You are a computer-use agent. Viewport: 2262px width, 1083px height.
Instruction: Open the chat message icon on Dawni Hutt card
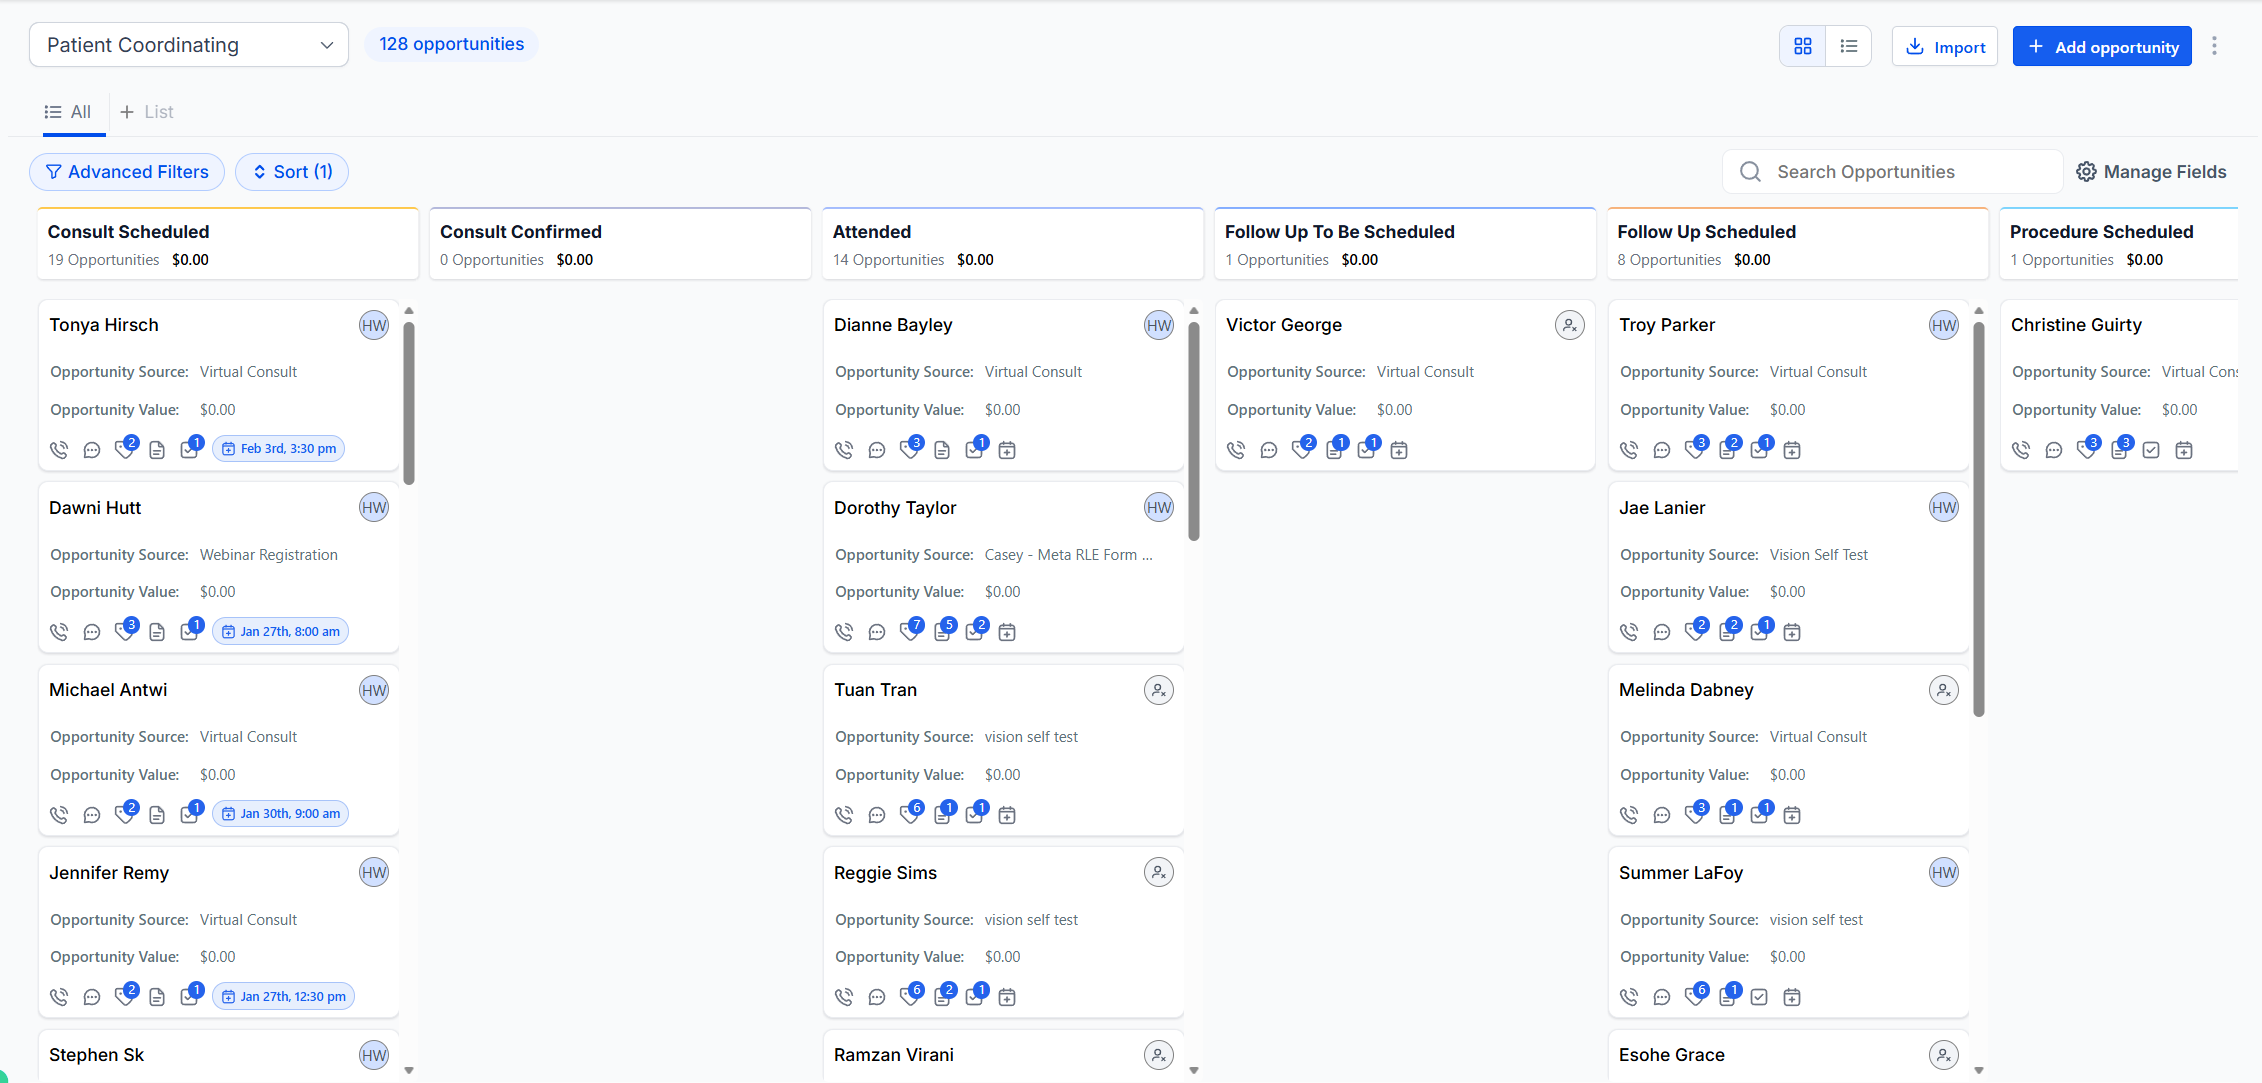92,632
